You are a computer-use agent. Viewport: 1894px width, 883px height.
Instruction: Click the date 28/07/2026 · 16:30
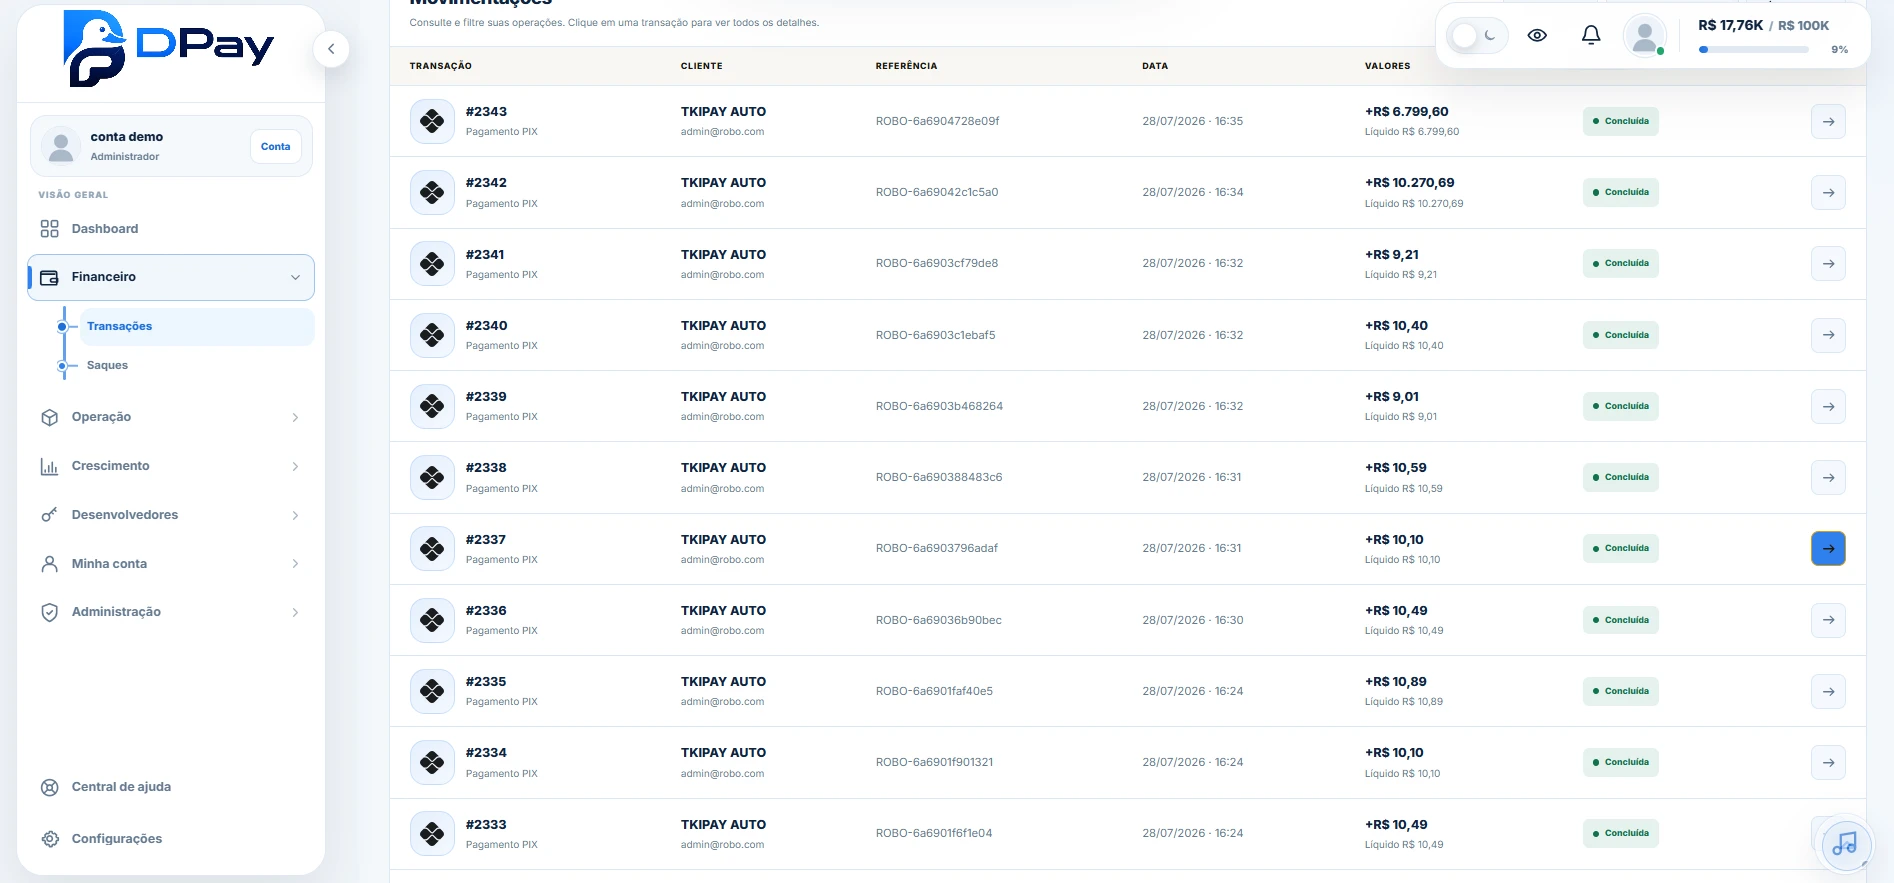1193,620
